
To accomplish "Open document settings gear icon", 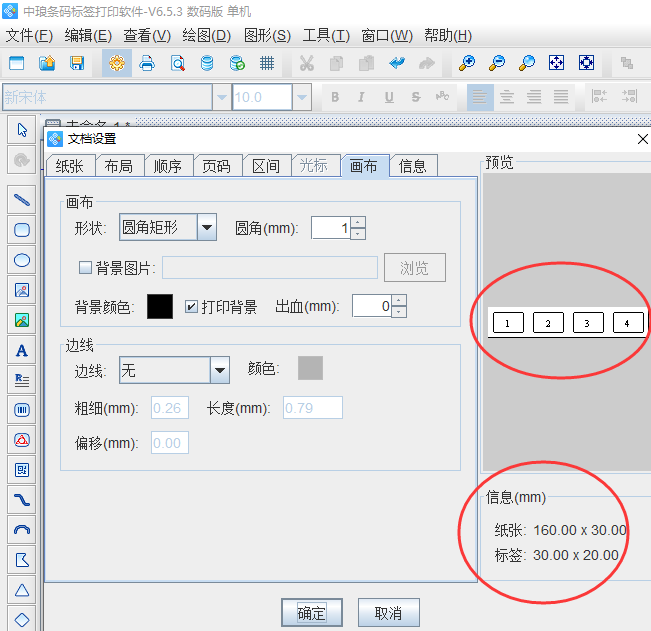I will click(x=117, y=63).
